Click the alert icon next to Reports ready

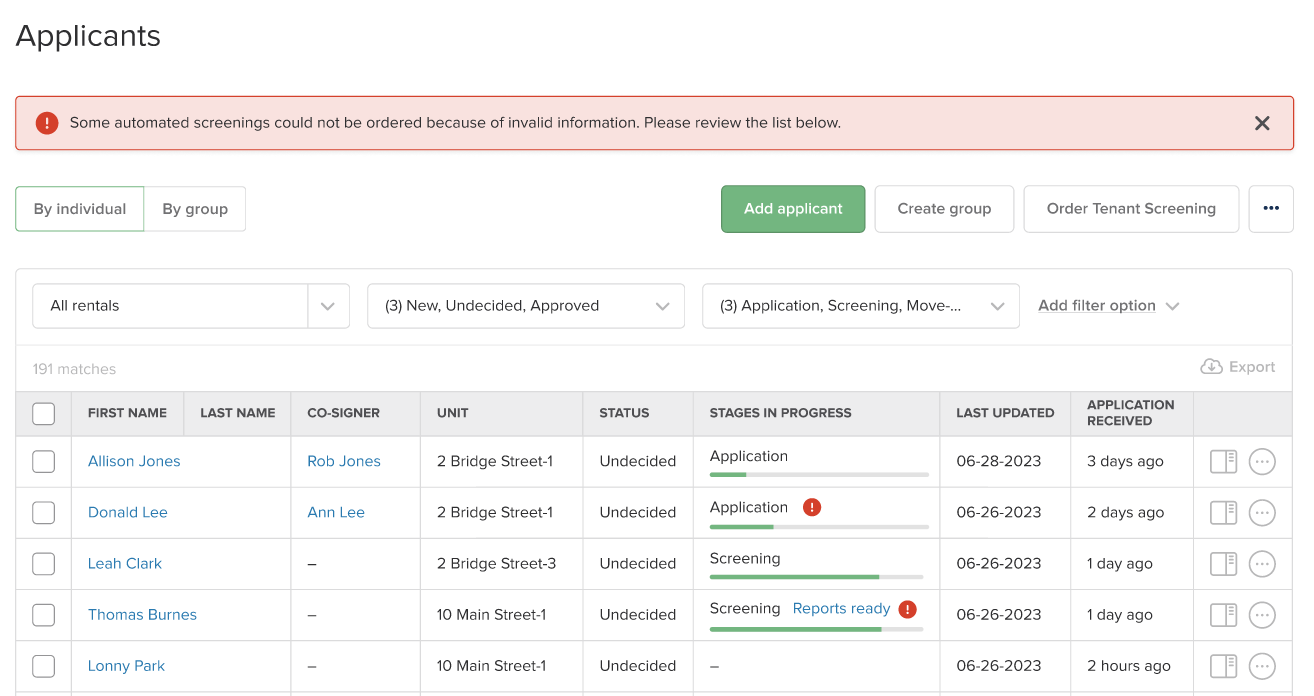pos(906,608)
